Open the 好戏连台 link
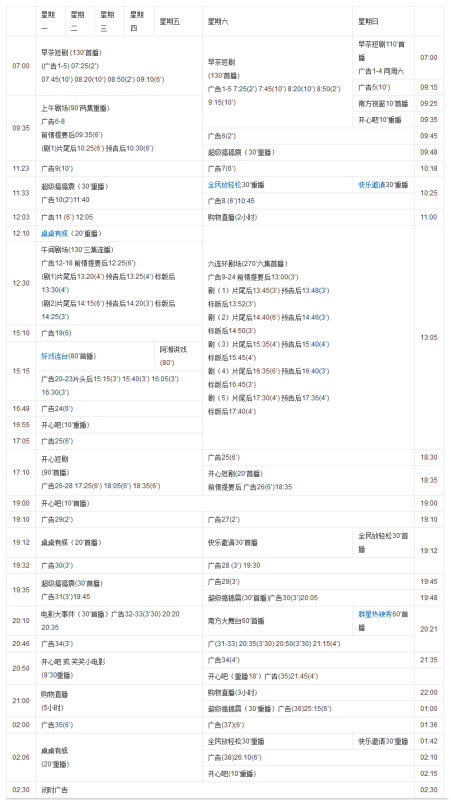451x800 pixels. click(55, 356)
